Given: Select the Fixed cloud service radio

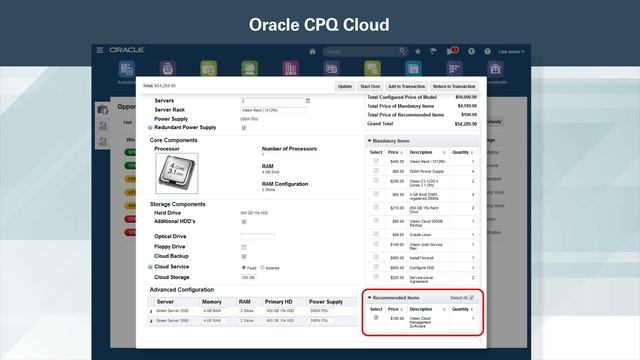Looking at the screenshot, I should (244, 267).
